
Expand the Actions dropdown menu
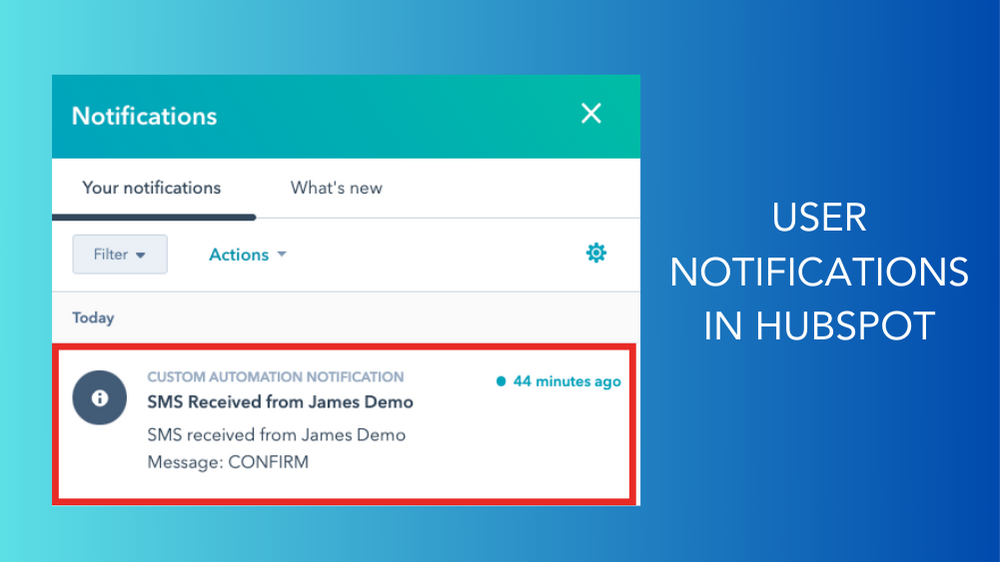(247, 255)
